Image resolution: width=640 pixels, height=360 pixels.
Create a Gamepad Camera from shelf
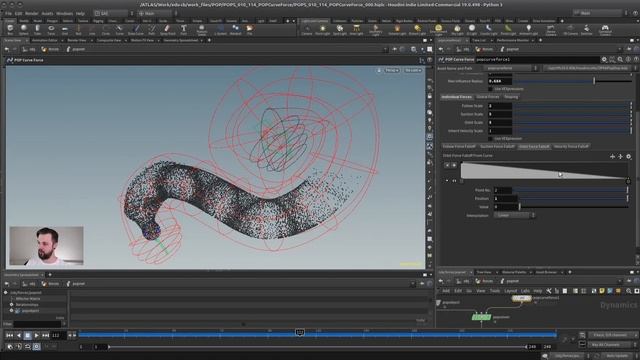tap(605, 29)
